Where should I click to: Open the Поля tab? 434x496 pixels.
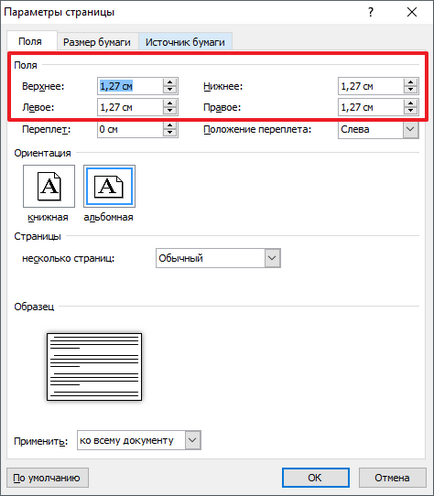pyautogui.click(x=30, y=41)
